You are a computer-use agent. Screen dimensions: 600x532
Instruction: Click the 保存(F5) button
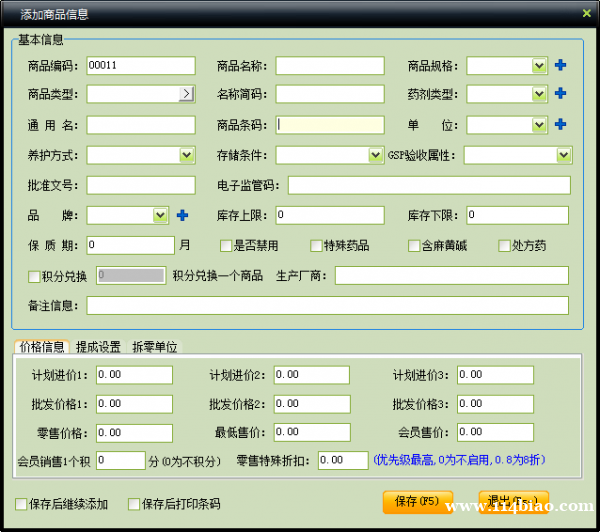[417, 502]
